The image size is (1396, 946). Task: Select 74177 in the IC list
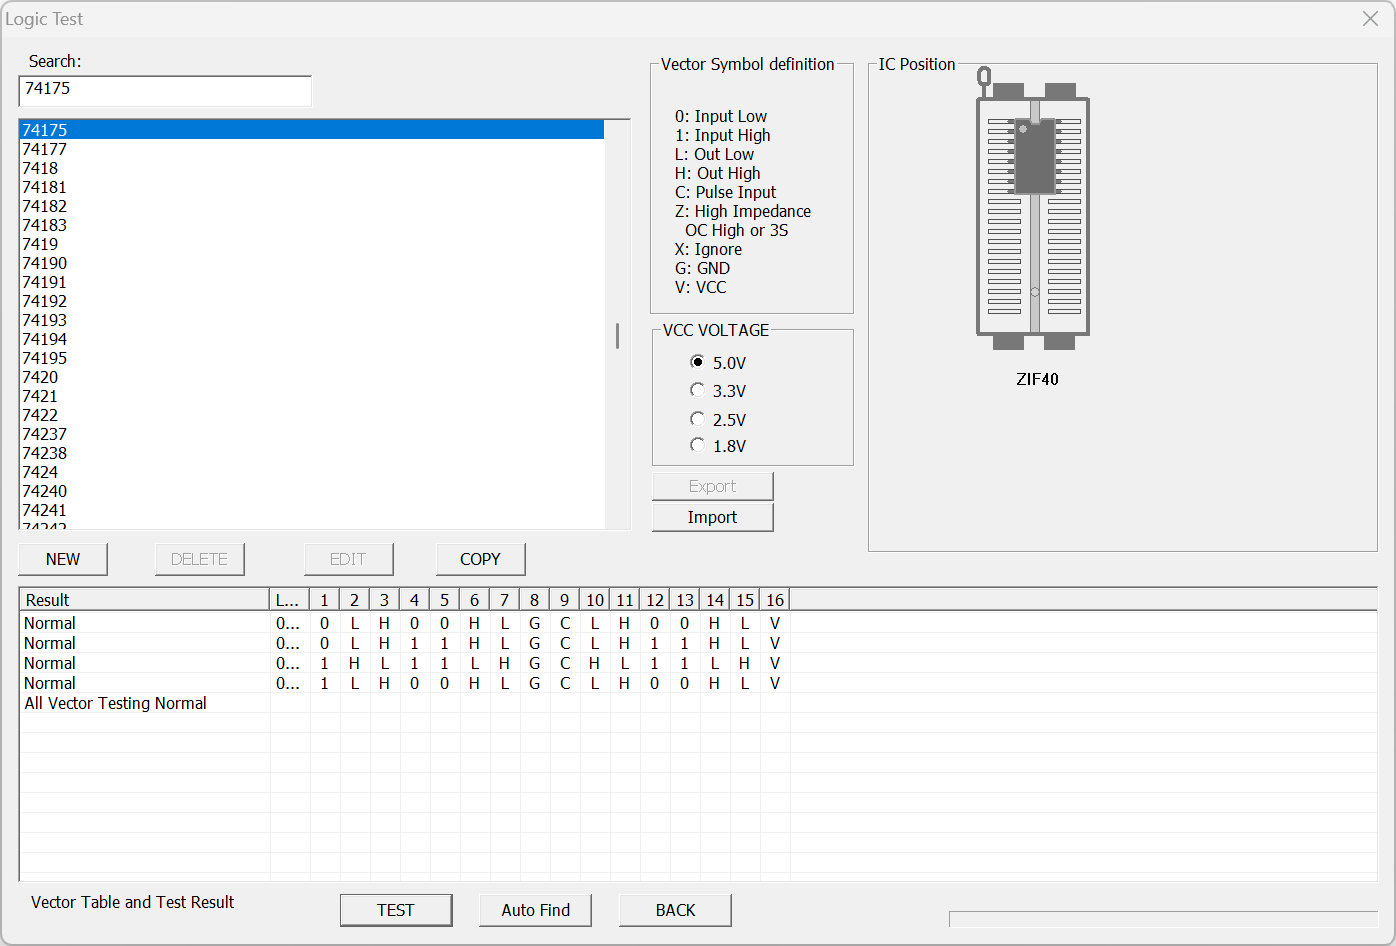[x=312, y=149]
